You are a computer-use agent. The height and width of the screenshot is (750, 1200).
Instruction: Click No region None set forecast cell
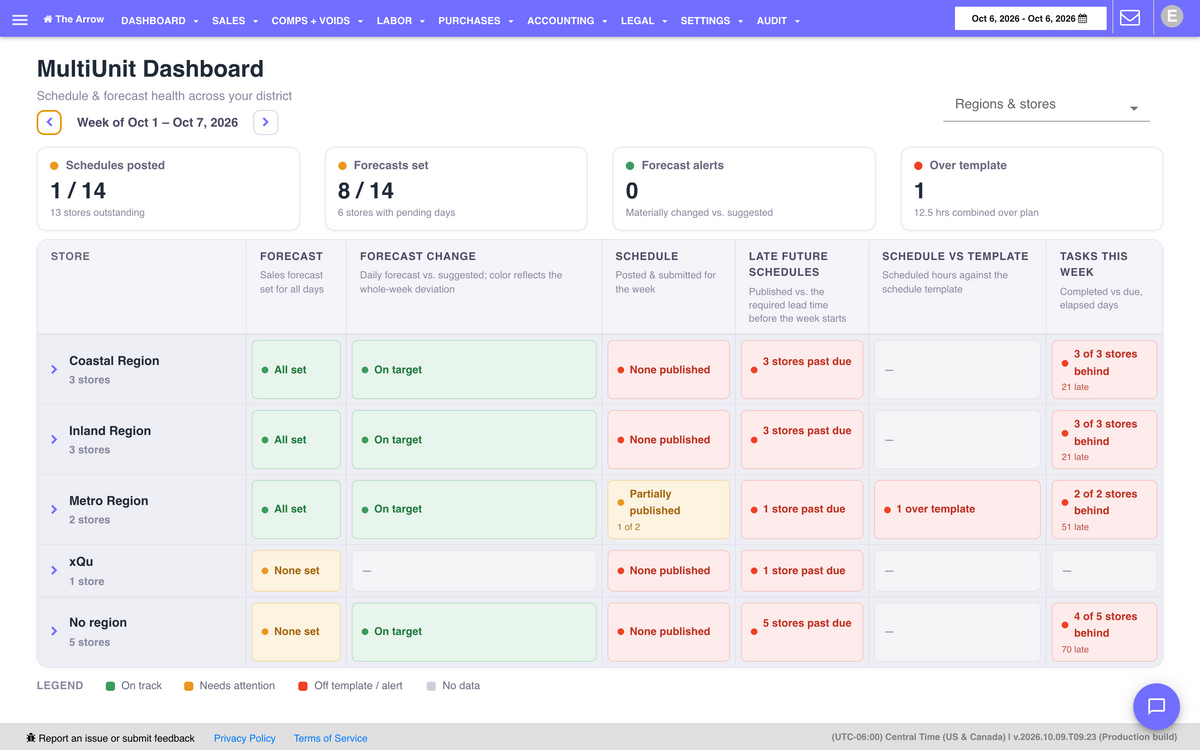(296, 631)
